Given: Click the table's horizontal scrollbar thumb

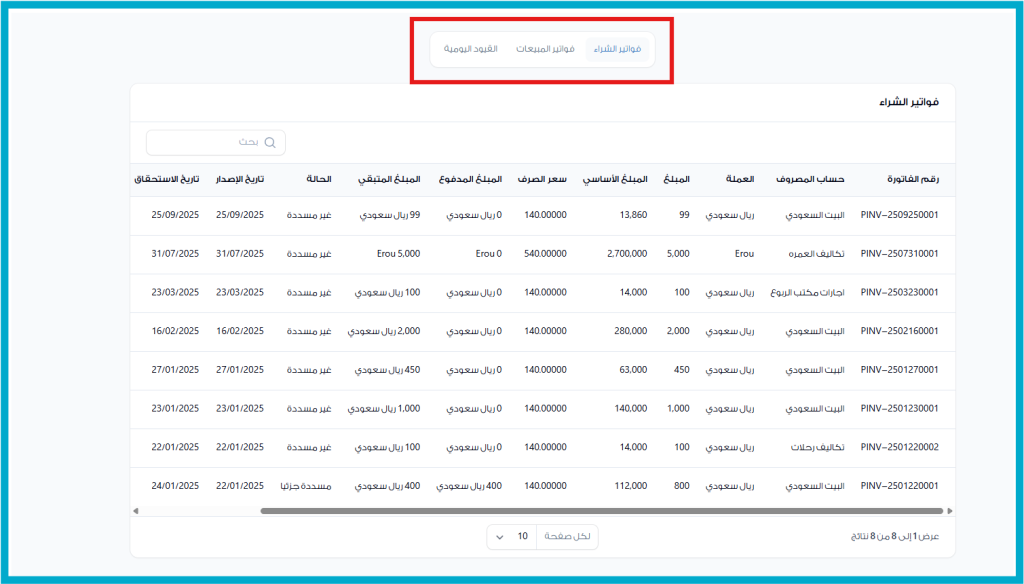Looking at the screenshot, I should [x=600, y=511].
